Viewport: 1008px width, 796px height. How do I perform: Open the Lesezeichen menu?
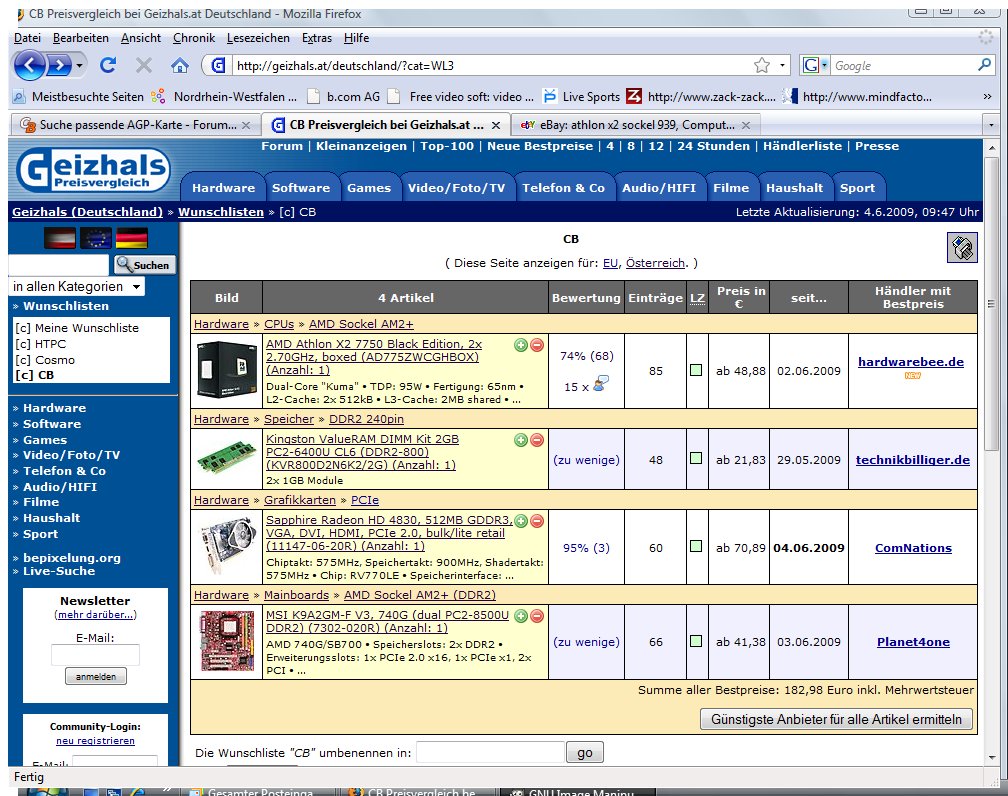pos(258,38)
